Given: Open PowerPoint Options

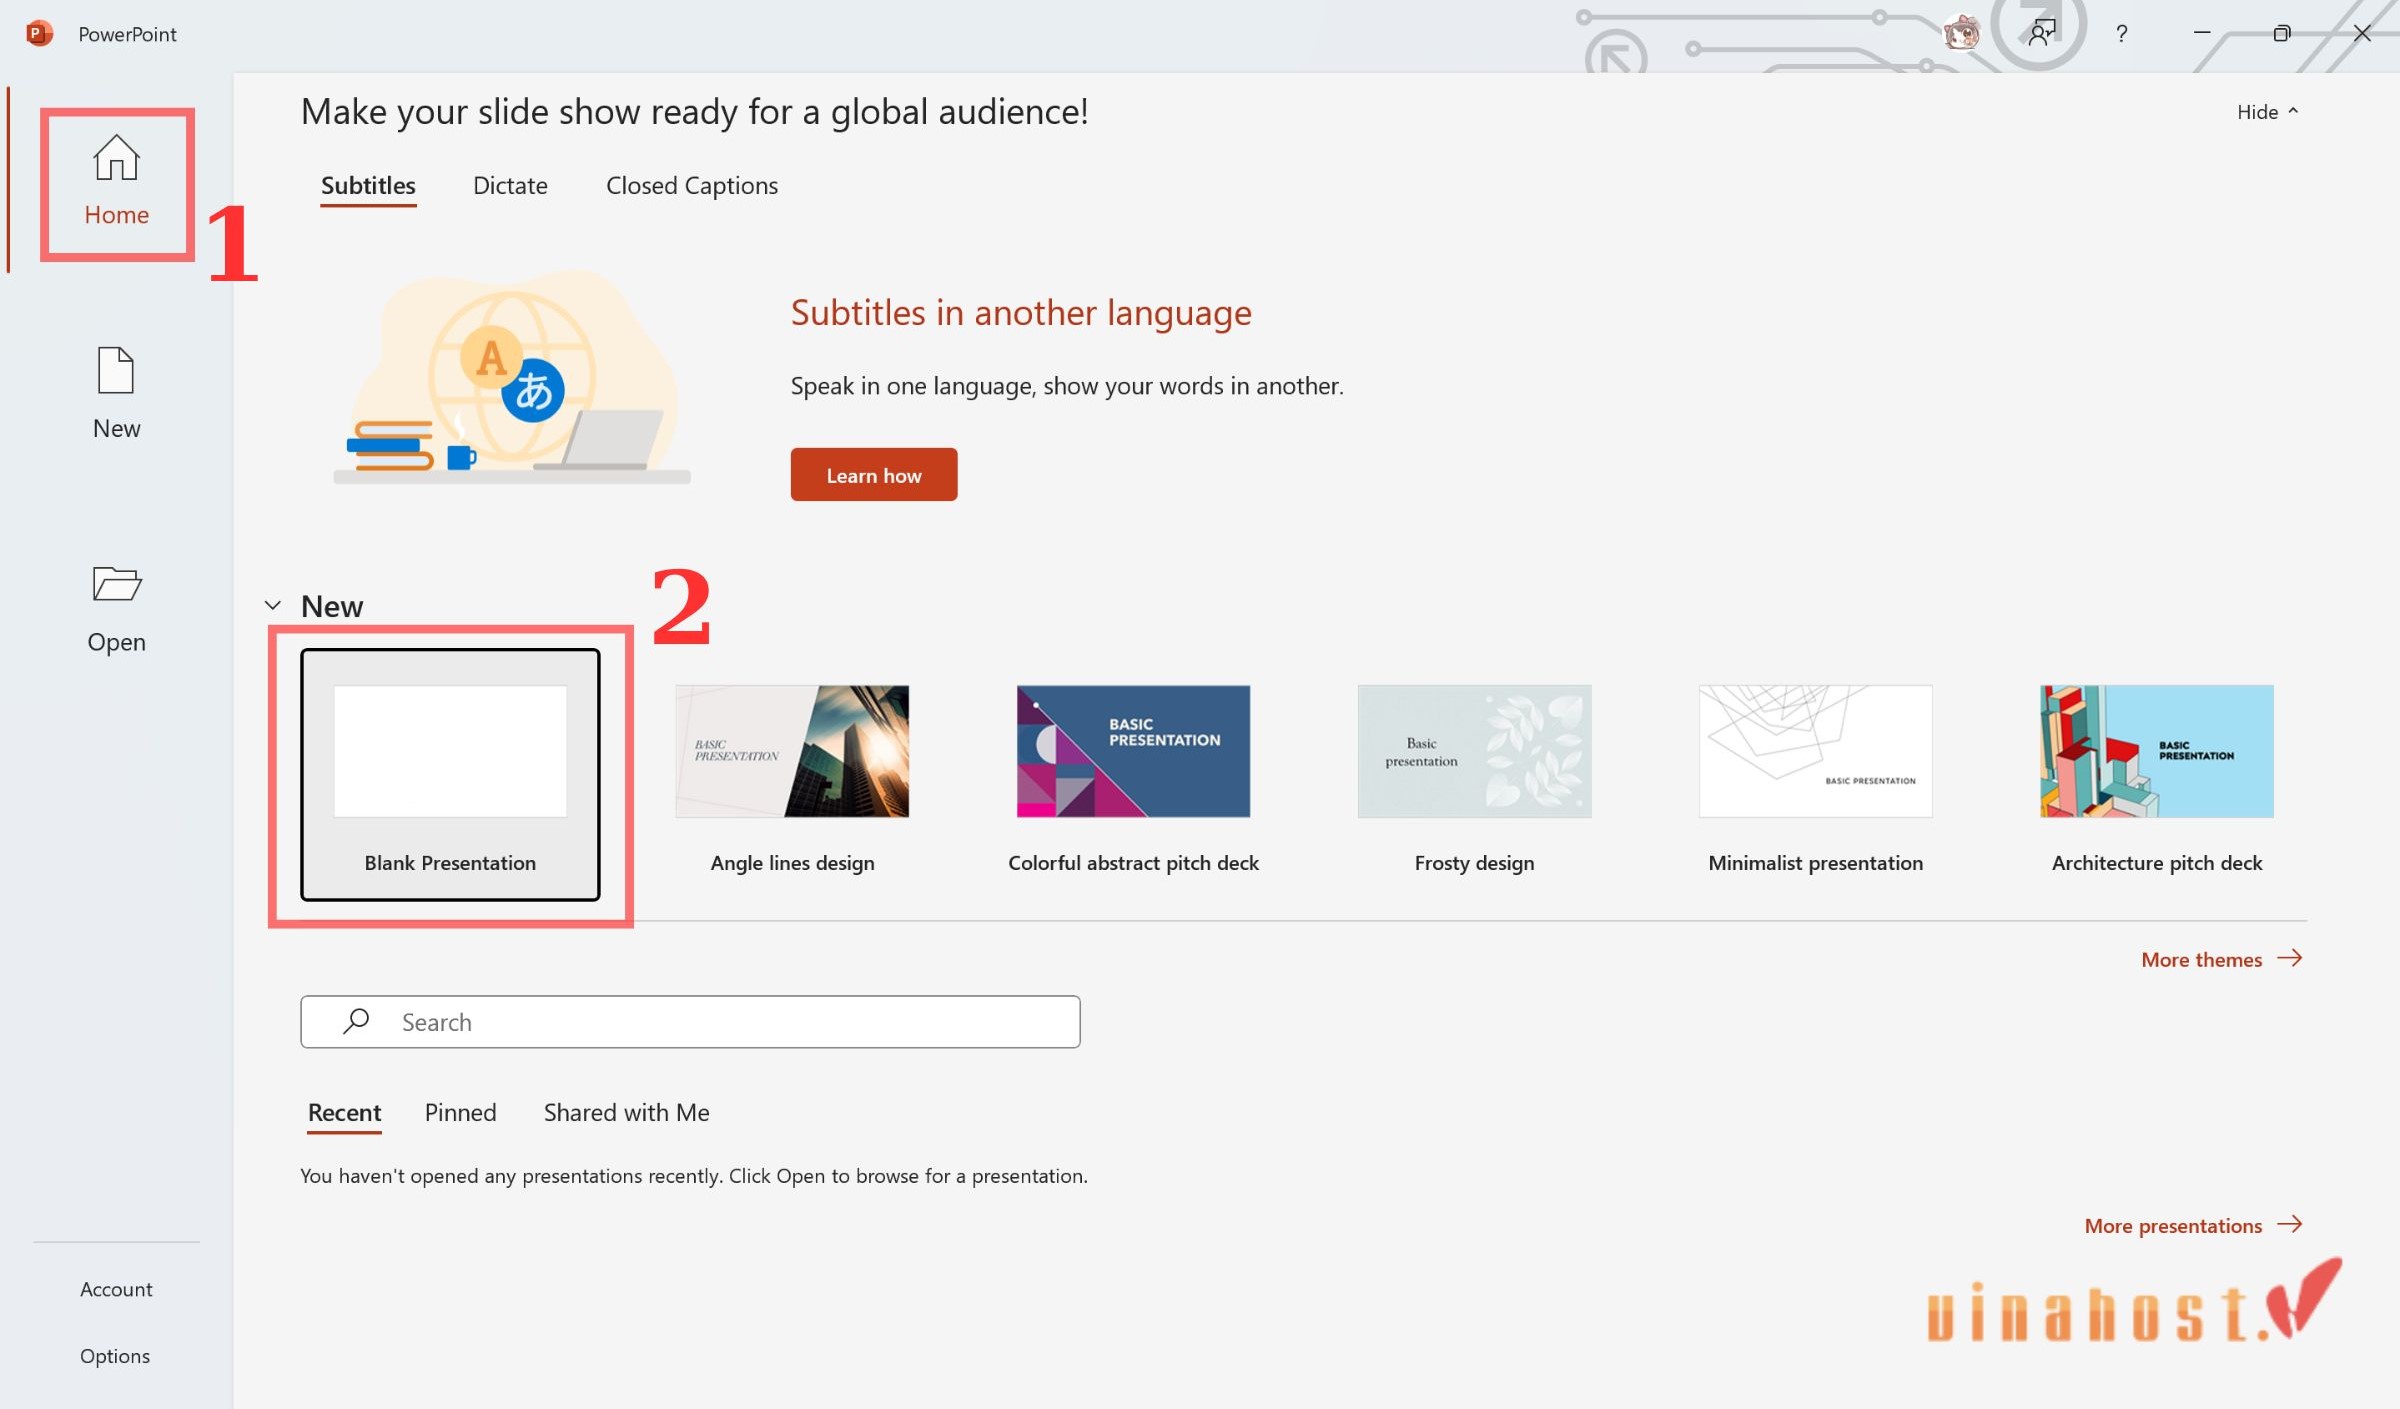Looking at the screenshot, I should pyautogui.click(x=115, y=1356).
